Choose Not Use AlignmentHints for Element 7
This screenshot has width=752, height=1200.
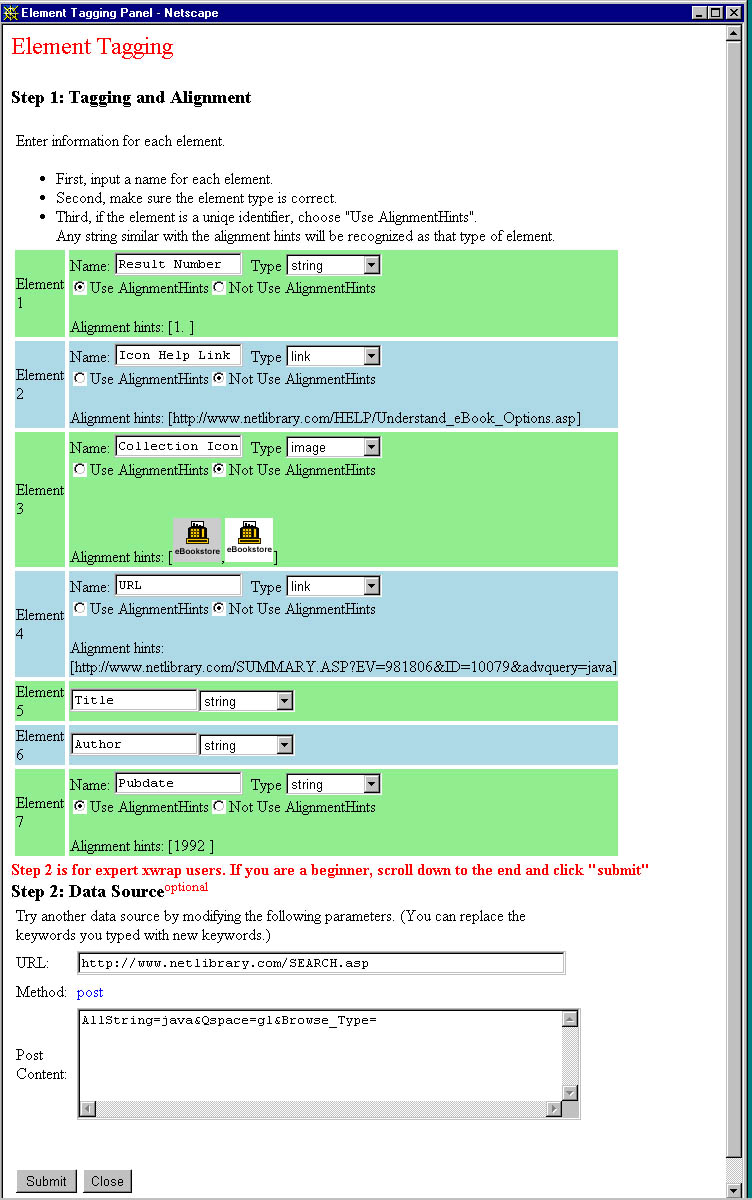click(x=219, y=807)
